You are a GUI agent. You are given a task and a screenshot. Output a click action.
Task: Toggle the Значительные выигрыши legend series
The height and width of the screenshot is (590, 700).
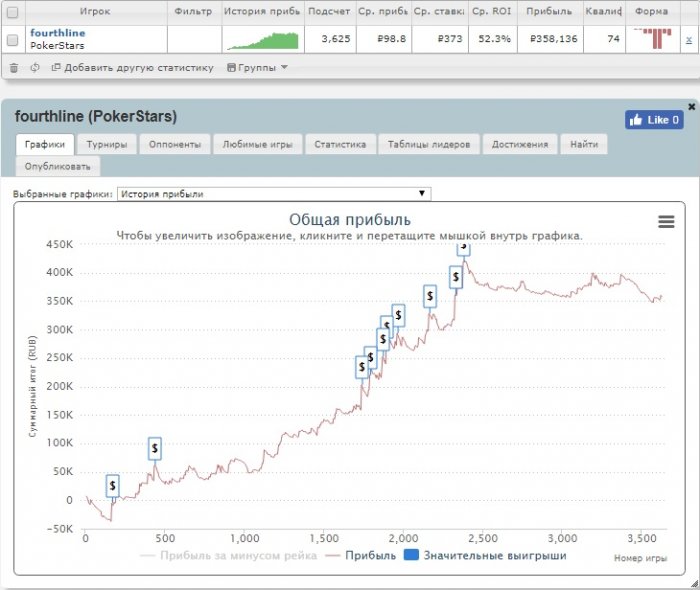coord(485,556)
